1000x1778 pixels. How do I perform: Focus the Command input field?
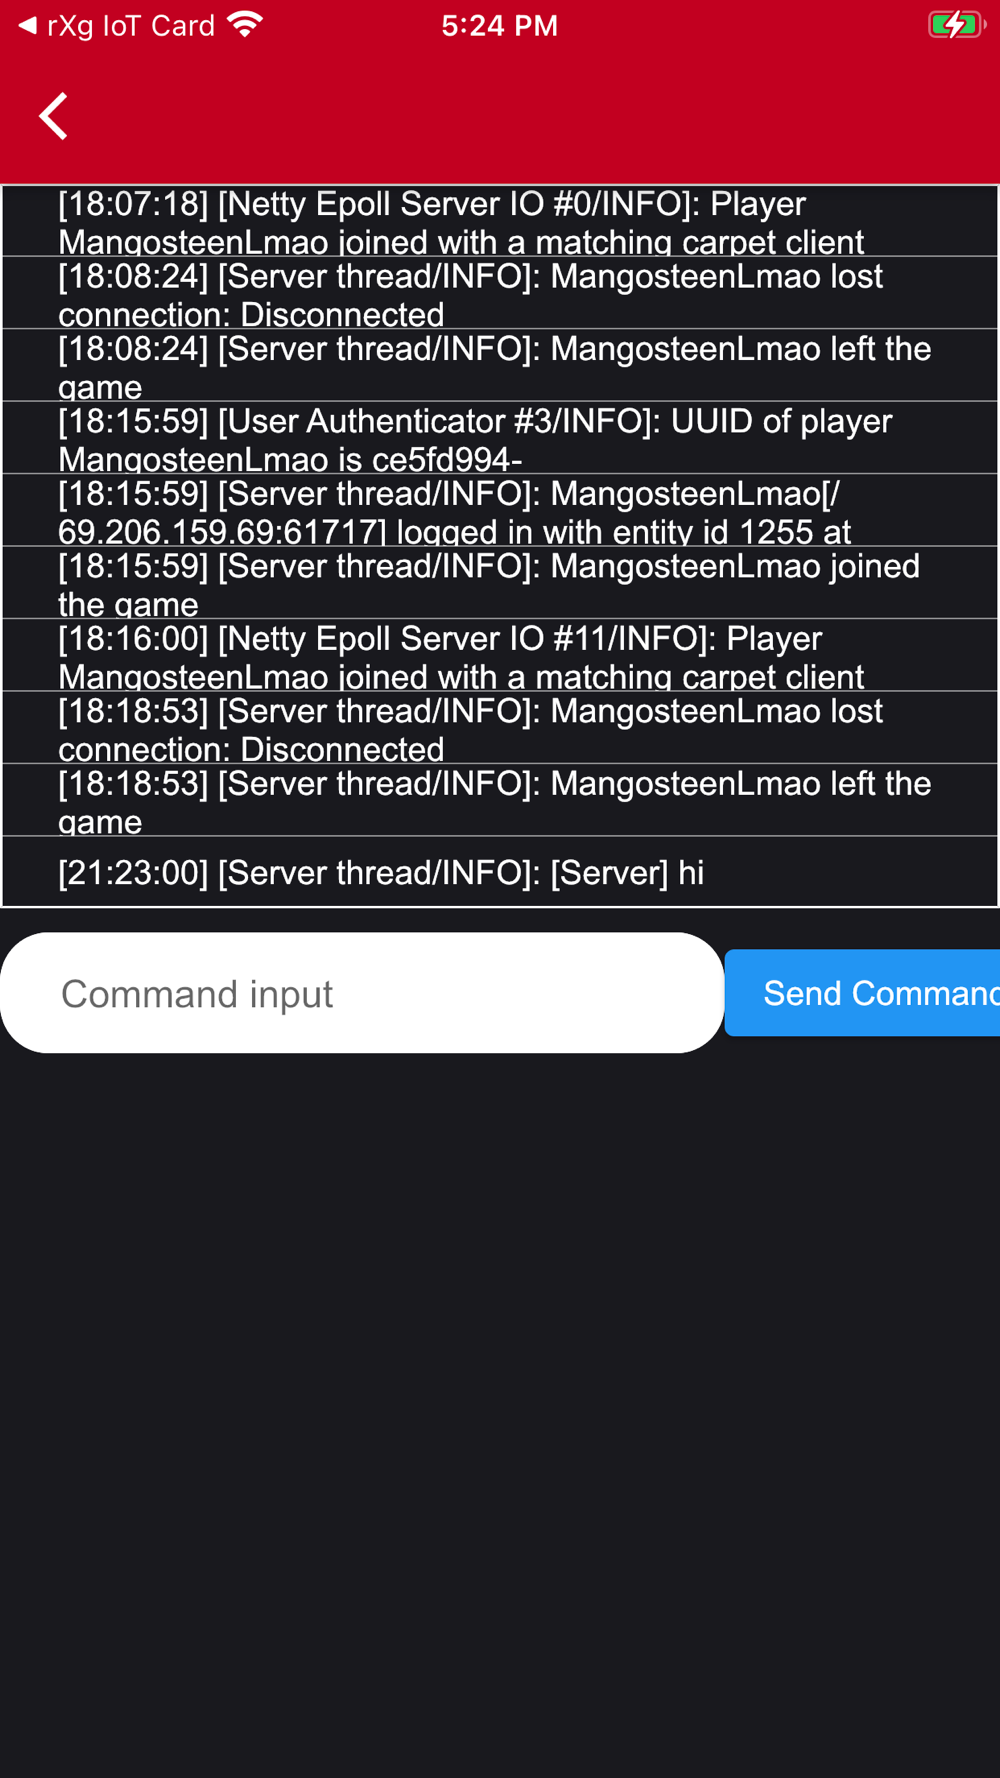[x=362, y=993]
